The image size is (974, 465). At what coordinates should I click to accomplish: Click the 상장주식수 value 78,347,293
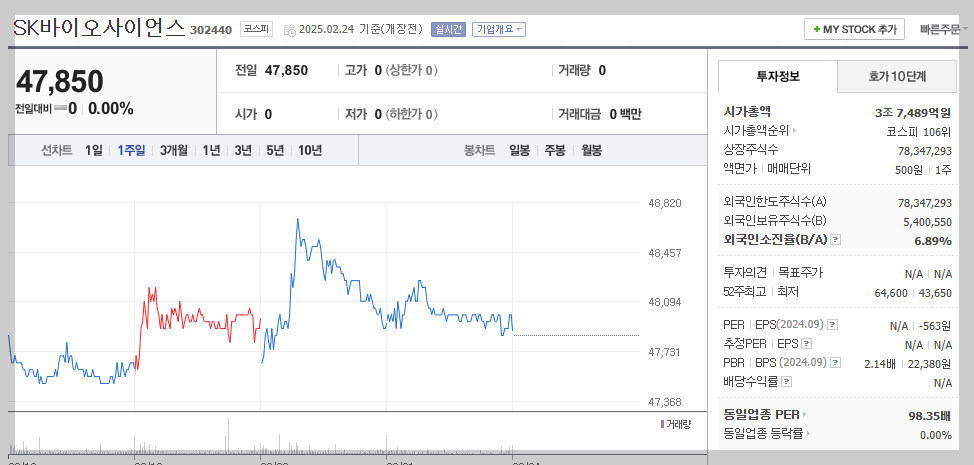point(924,150)
